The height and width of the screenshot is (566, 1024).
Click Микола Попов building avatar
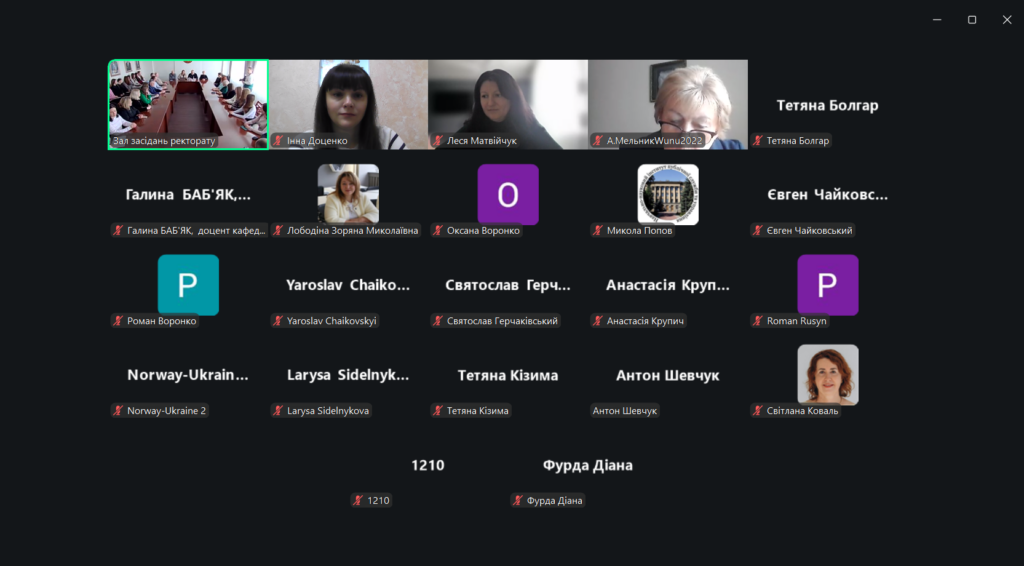pos(668,195)
